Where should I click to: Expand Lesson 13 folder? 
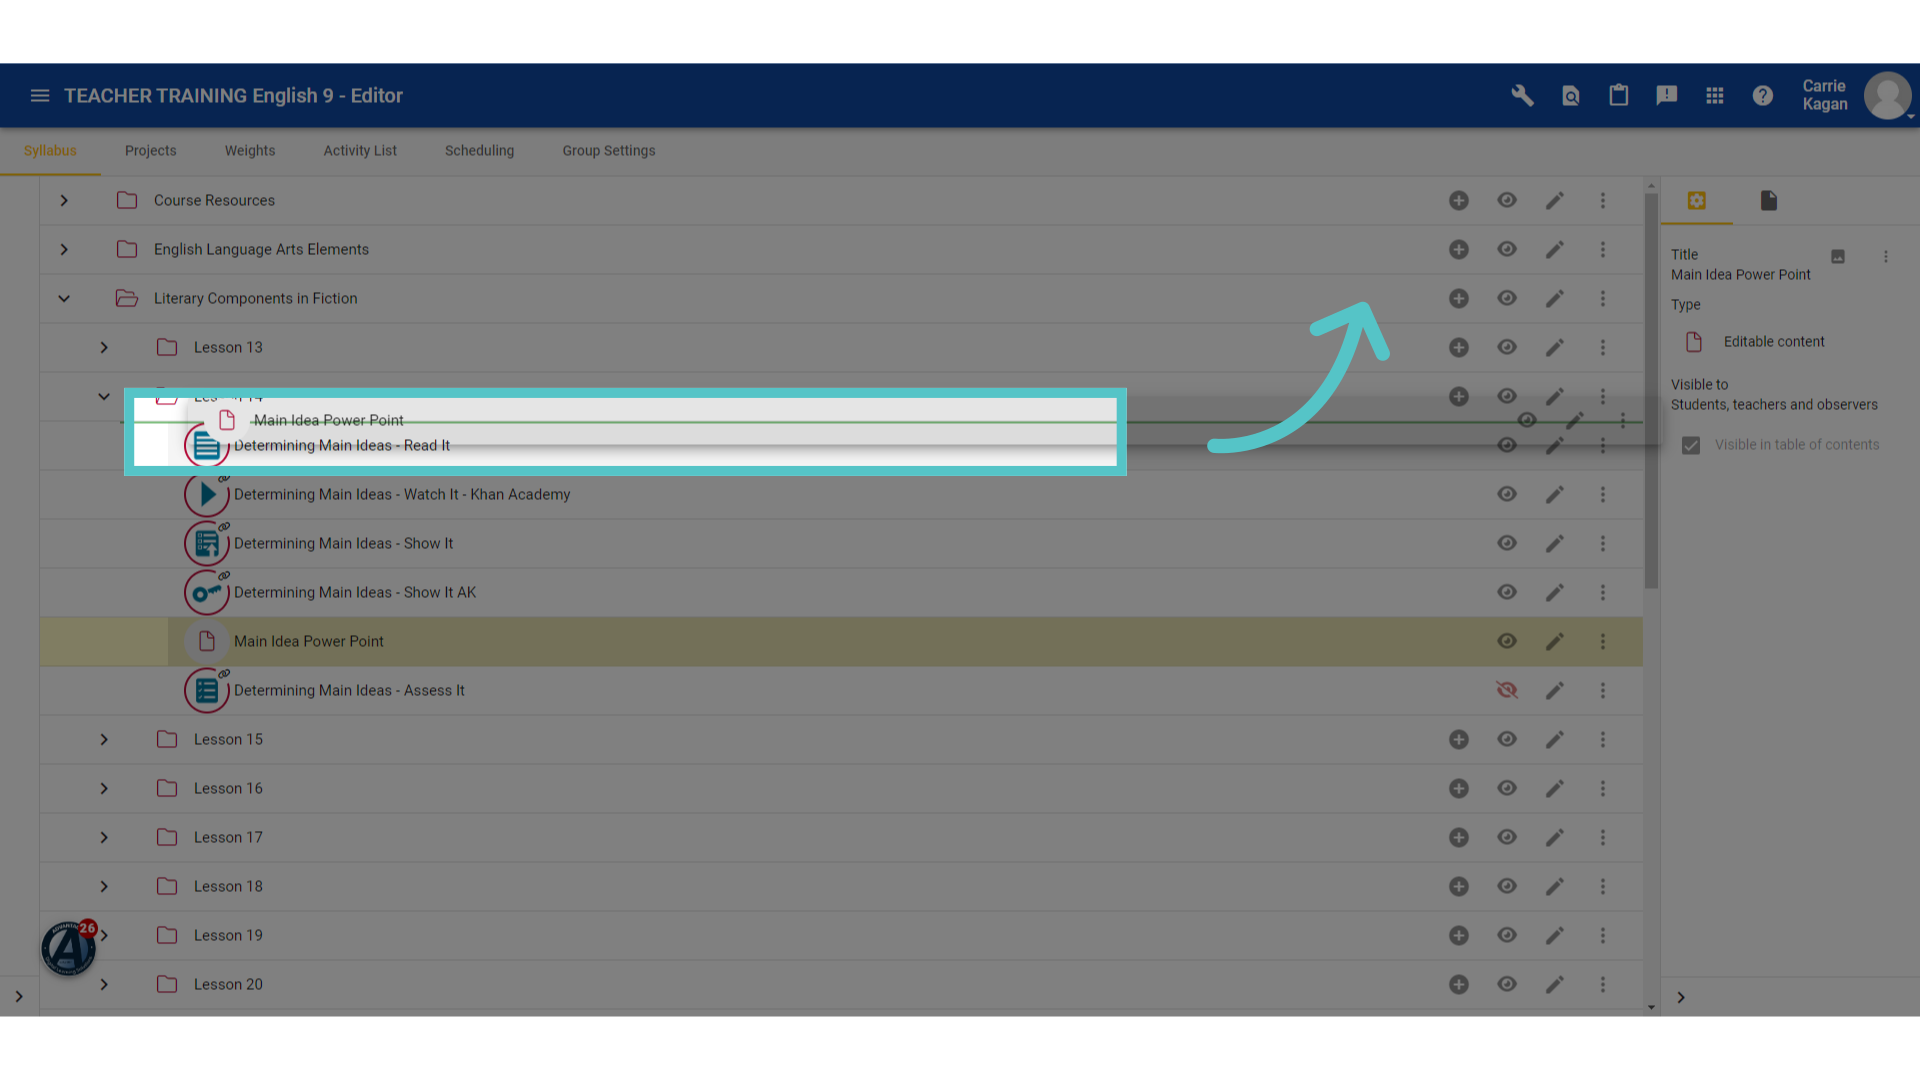[104, 348]
